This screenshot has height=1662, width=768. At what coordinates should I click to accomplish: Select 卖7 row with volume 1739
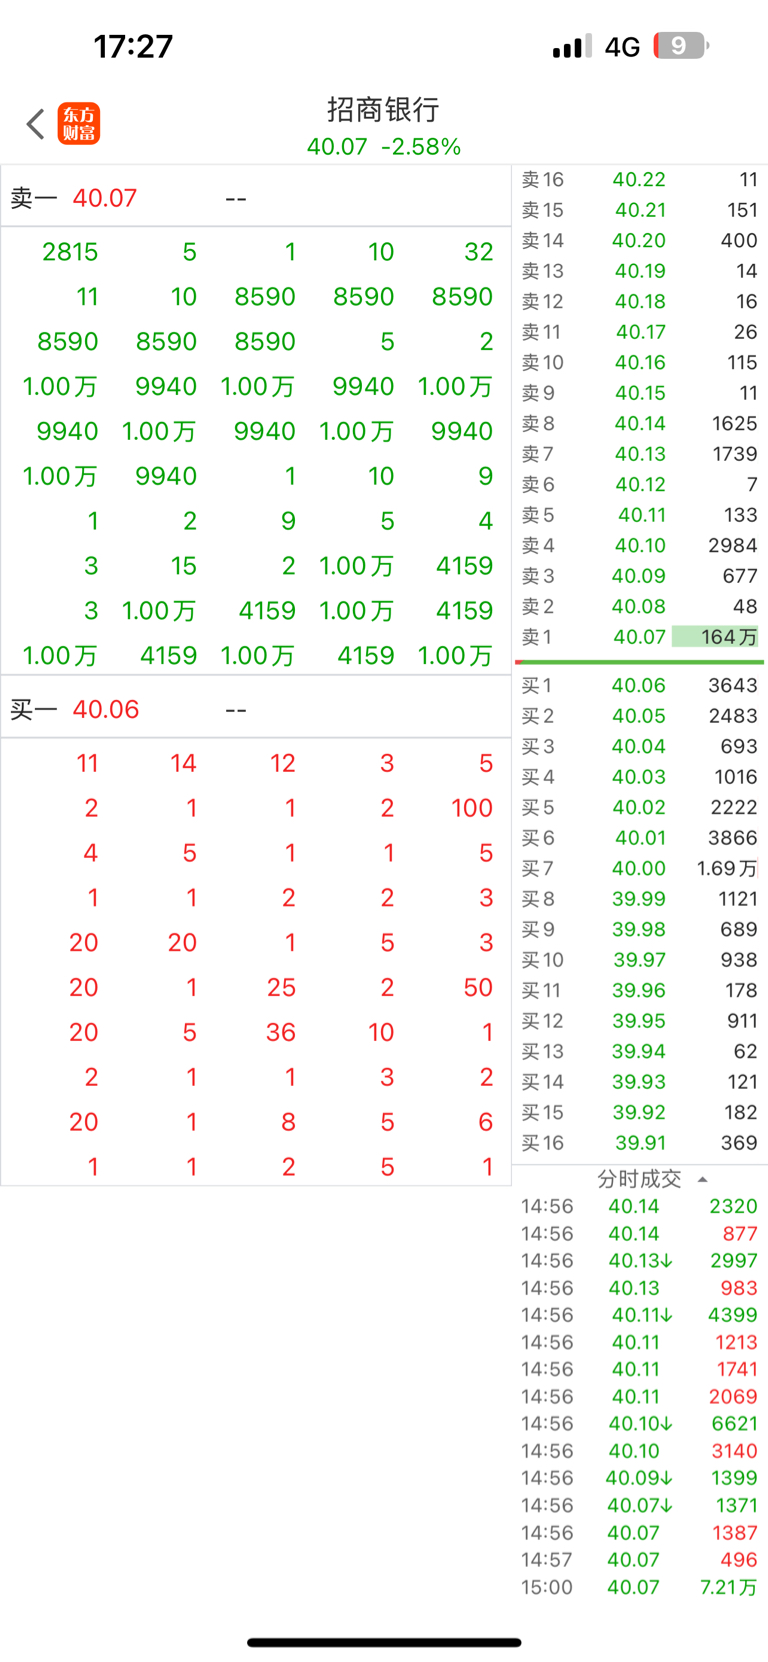point(640,454)
